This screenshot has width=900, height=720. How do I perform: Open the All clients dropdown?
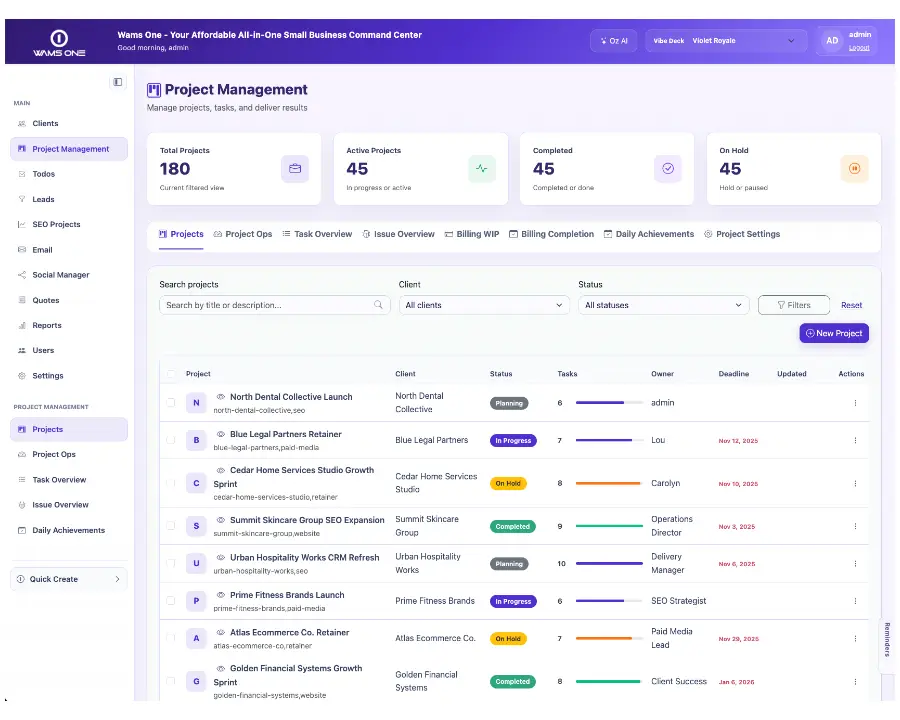coord(484,305)
